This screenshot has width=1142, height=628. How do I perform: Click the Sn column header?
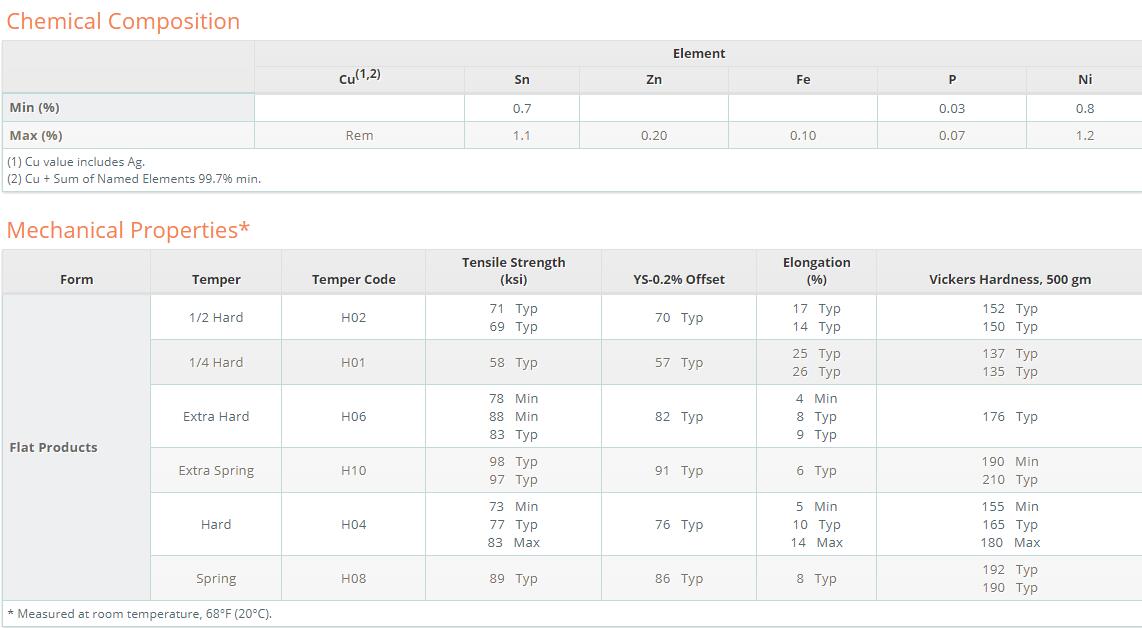pyautogui.click(x=521, y=79)
